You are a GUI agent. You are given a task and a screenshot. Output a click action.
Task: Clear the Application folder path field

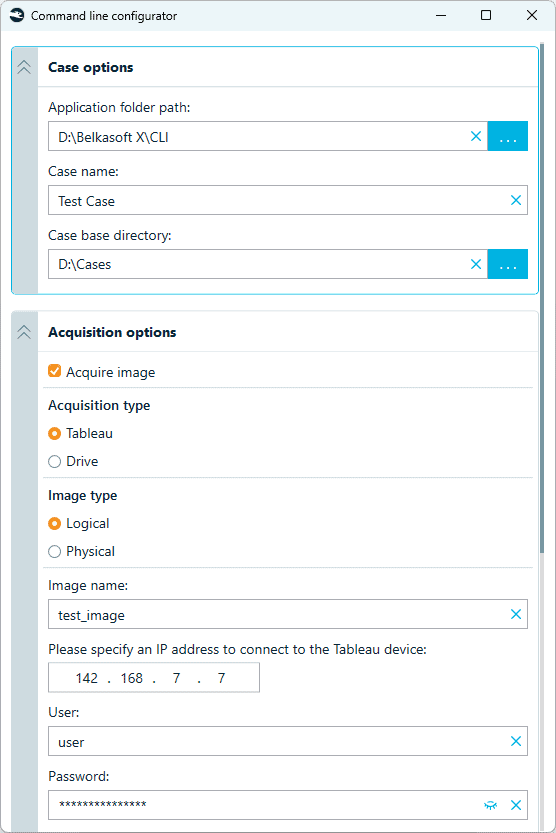pos(476,137)
